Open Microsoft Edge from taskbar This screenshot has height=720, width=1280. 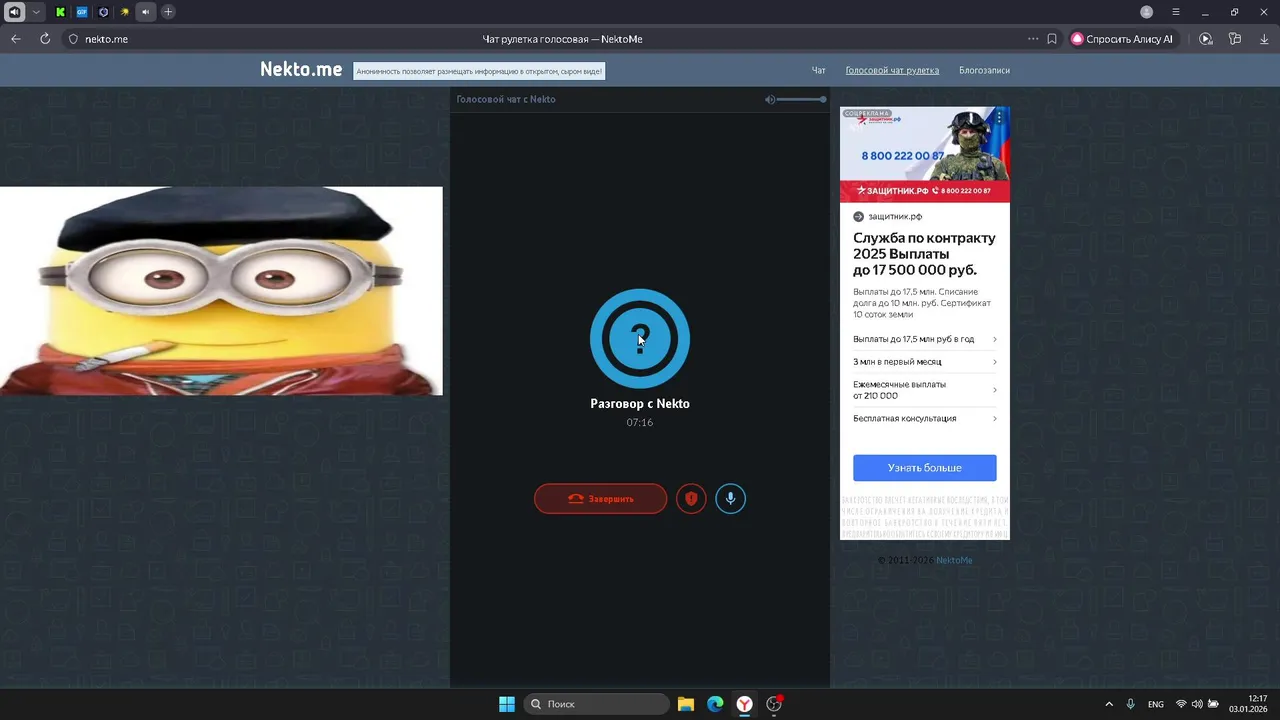pos(715,704)
